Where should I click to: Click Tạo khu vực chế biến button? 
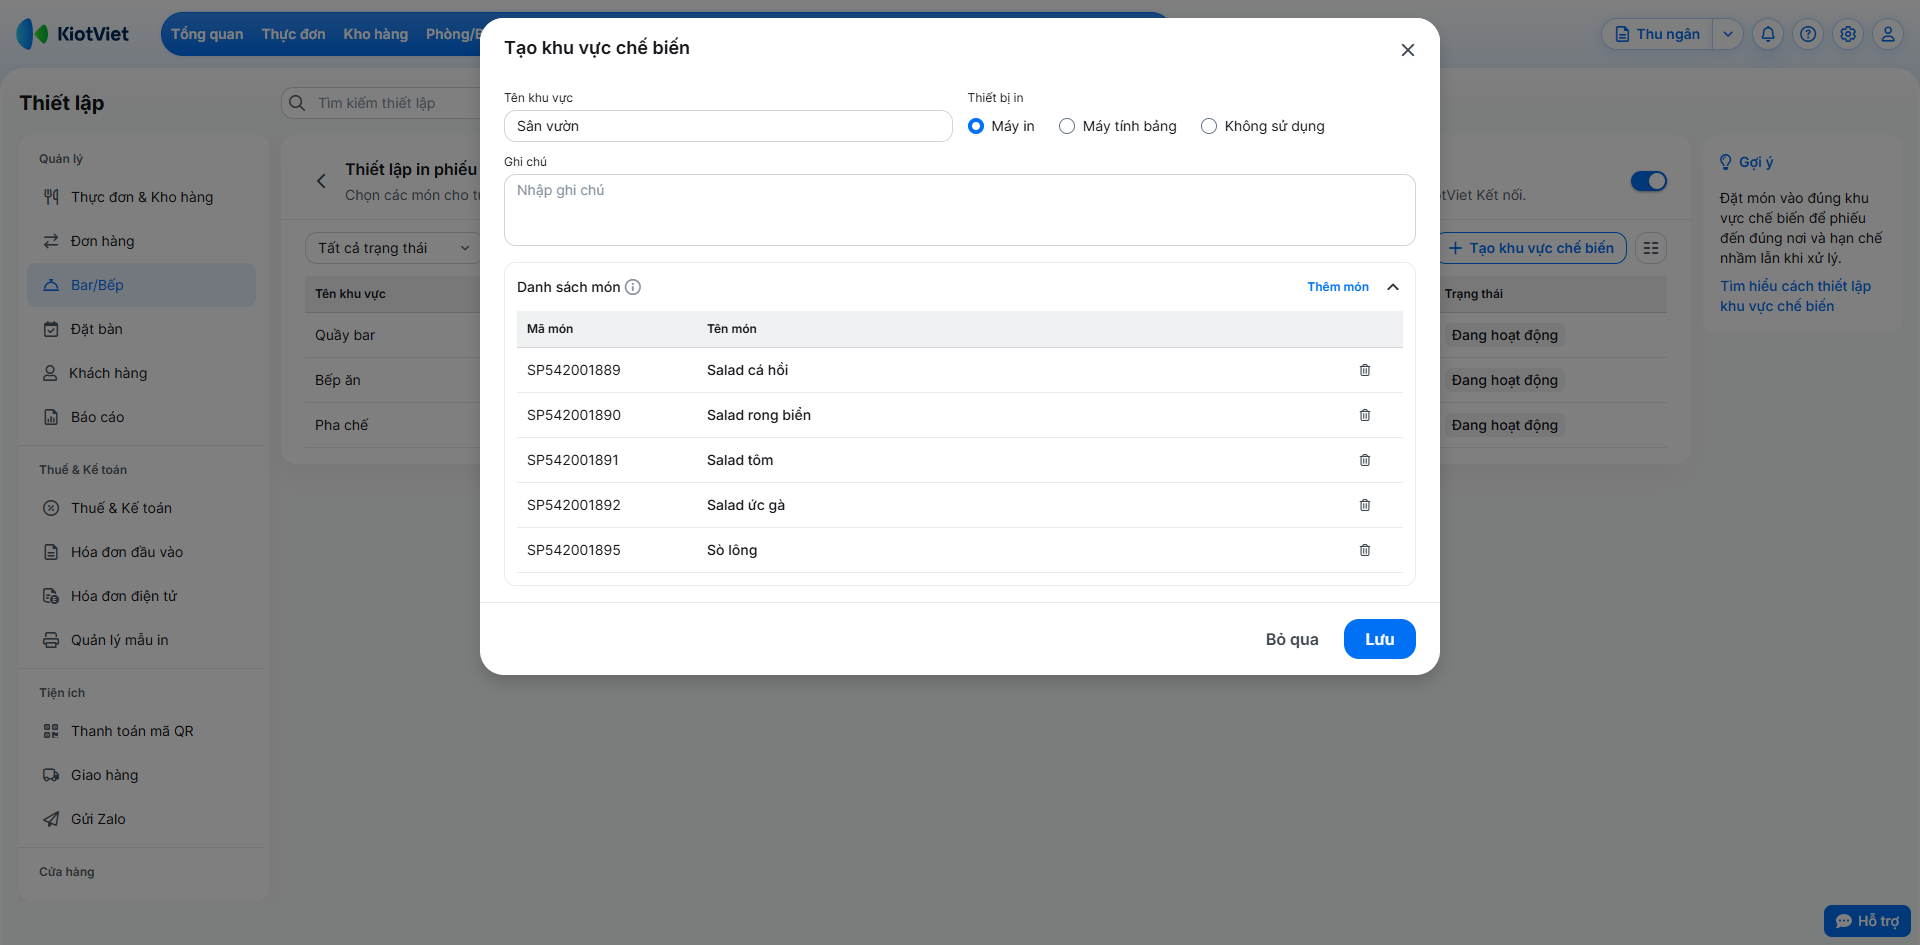click(1532, 248)
